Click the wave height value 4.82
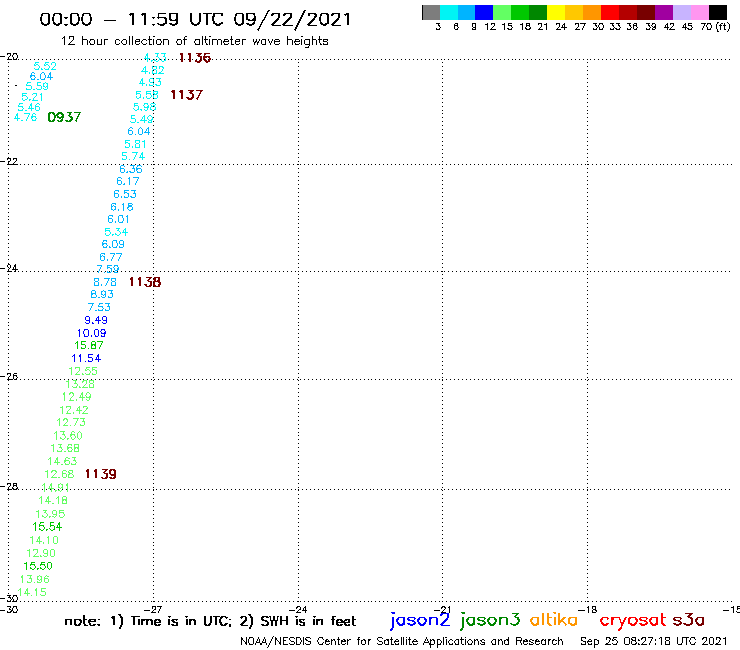Image resolution: width=740 pixels, height=650 pixels. click(x=152, y=70)
